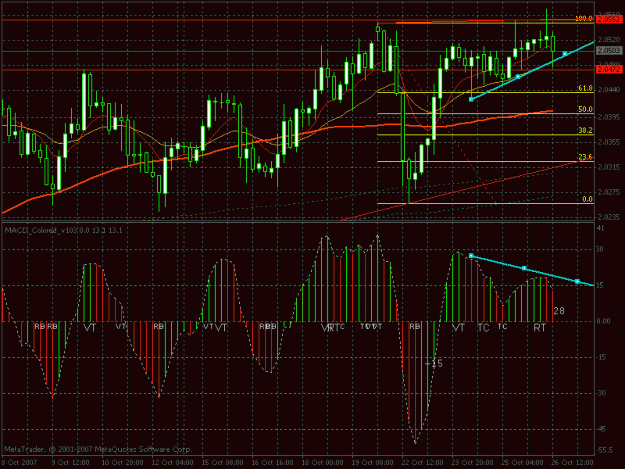Screen dimensions: 625x469
Task: Click the 25 Oct 04:00 time label
Action: click(523, 462)
